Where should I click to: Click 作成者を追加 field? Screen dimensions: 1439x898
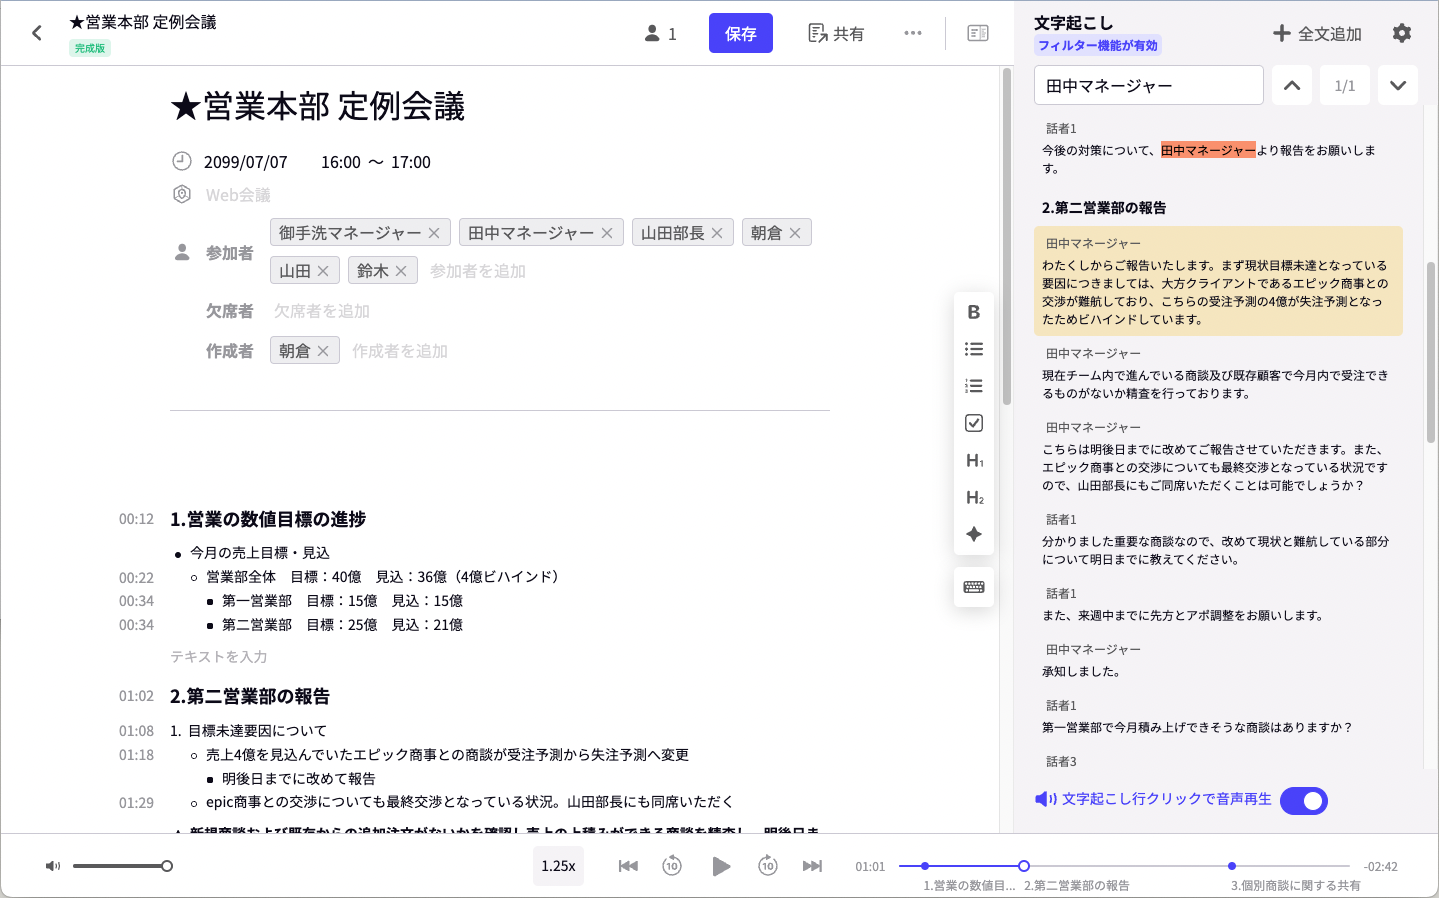click(400, 351)
